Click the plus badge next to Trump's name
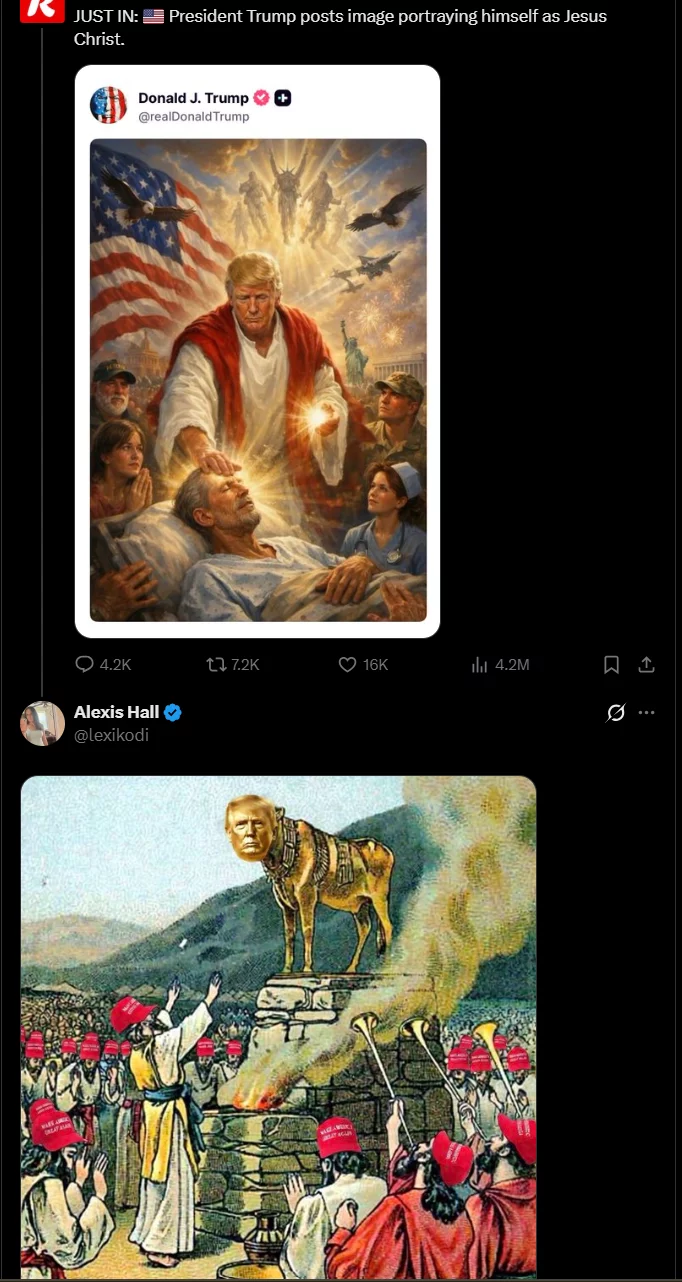This screenshot has height=1282, width=682. click(x=283, y=98)
